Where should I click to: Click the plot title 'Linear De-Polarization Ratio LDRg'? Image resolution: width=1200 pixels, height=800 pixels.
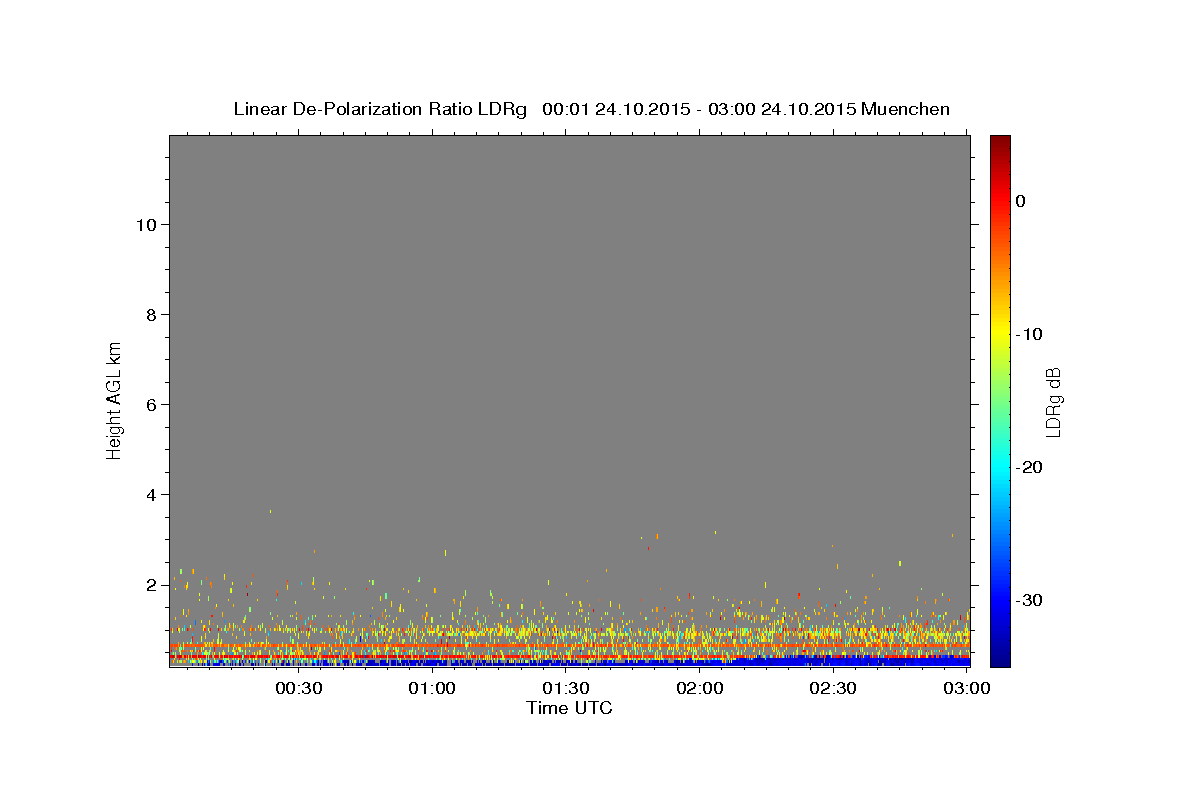[x=379, y=109]
